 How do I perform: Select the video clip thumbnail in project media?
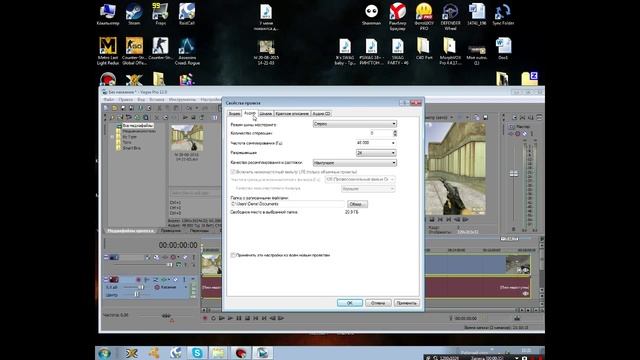(x=187, y=138)
